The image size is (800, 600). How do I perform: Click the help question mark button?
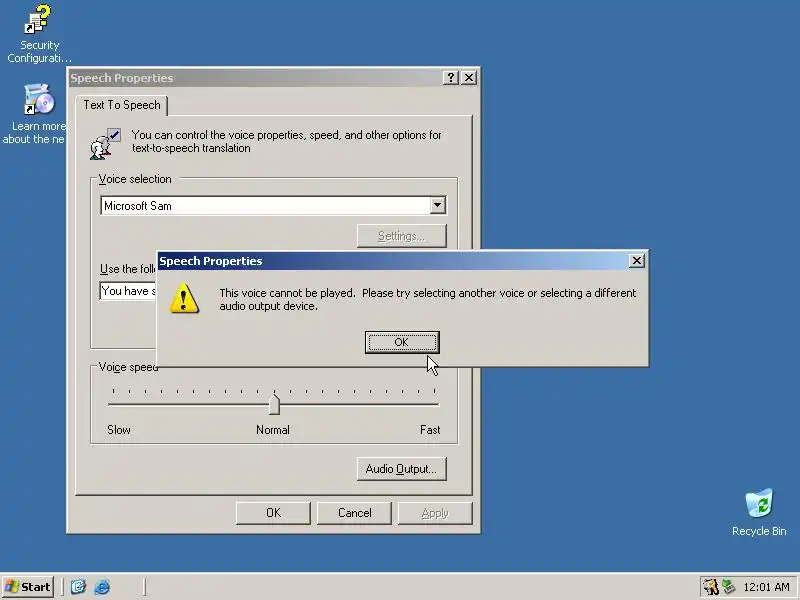coord(450,78)
